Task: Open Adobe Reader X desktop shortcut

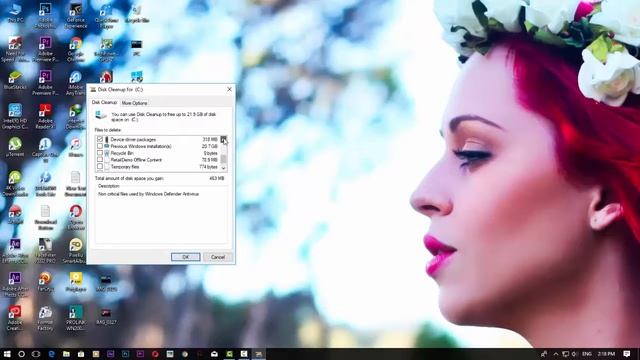Action: click(45, 116)
